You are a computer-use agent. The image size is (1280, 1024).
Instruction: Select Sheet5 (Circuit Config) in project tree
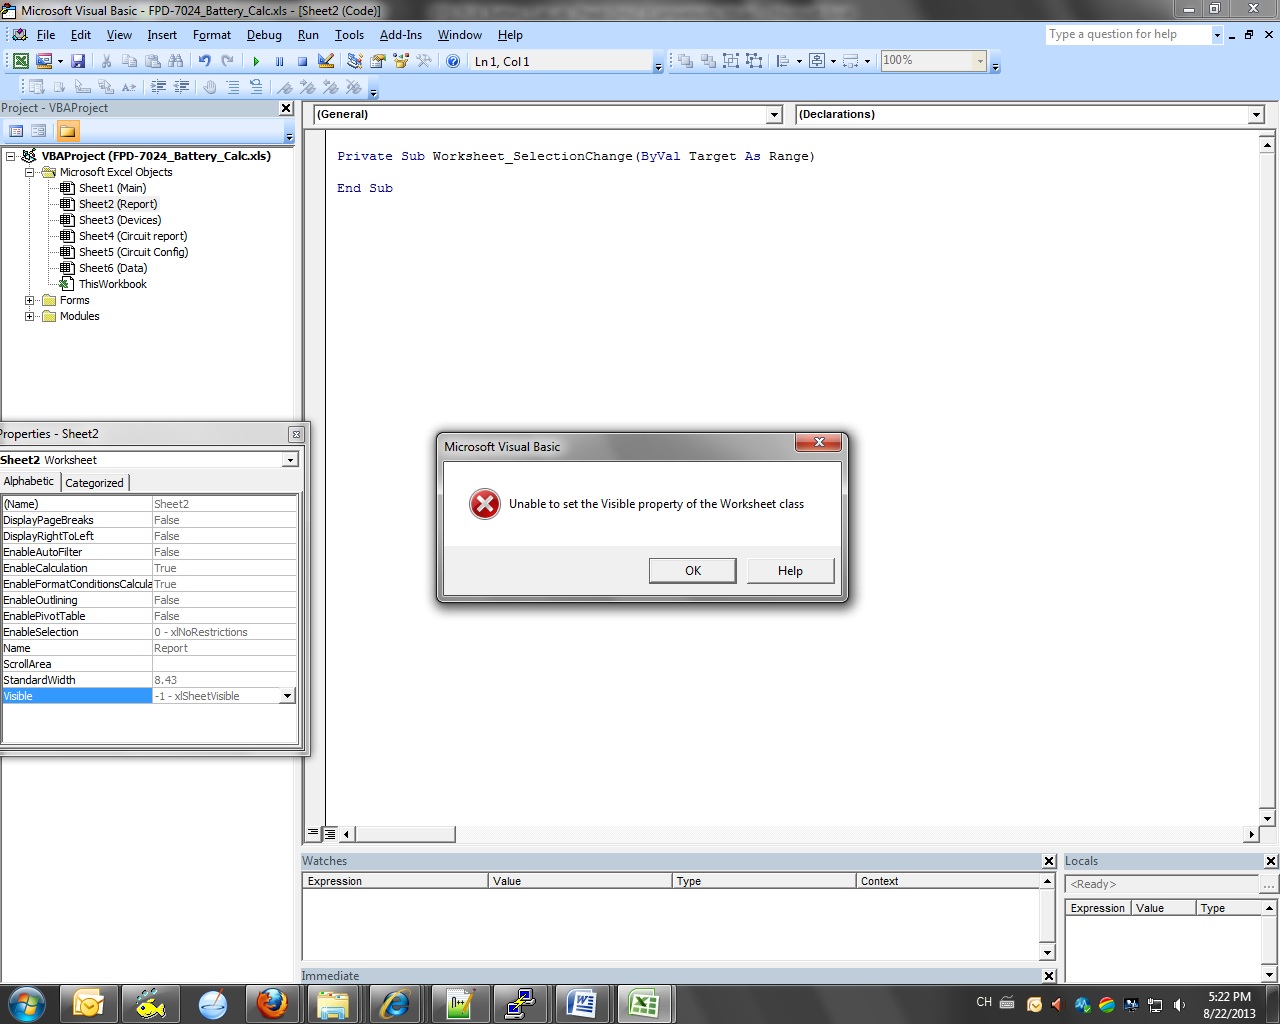coord(133,252)
